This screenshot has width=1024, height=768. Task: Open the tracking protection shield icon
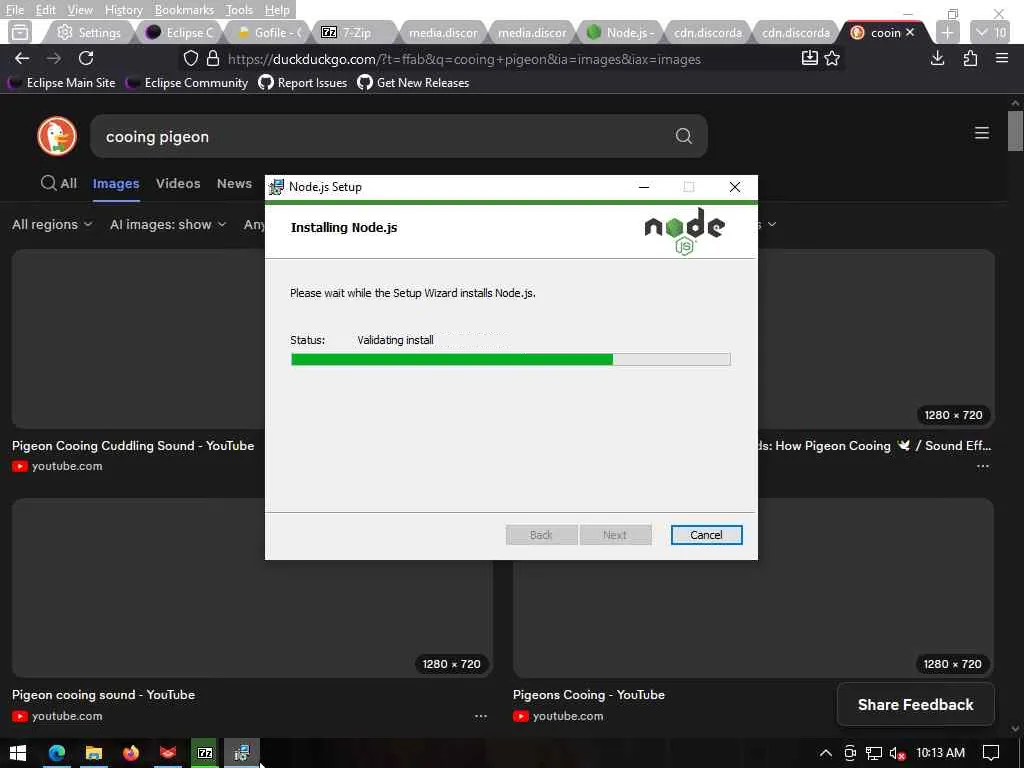191,59
